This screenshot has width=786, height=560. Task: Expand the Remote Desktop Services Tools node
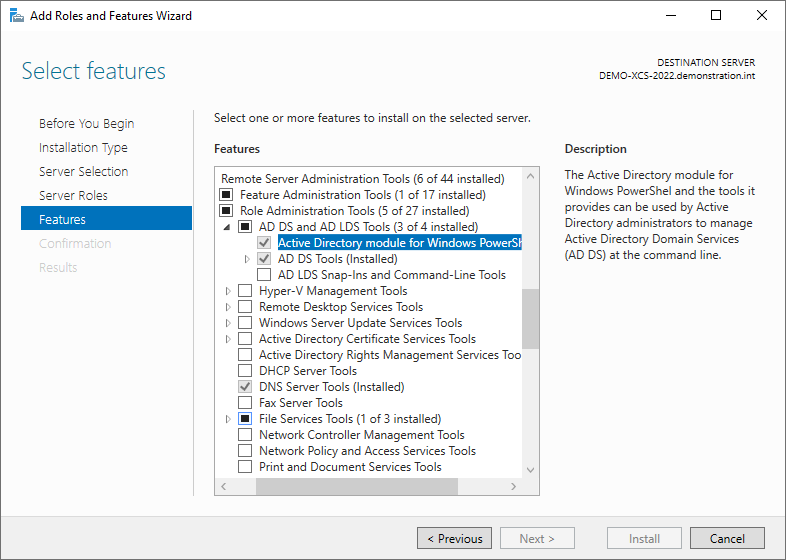pyautogui.click(x=229, y=307)
